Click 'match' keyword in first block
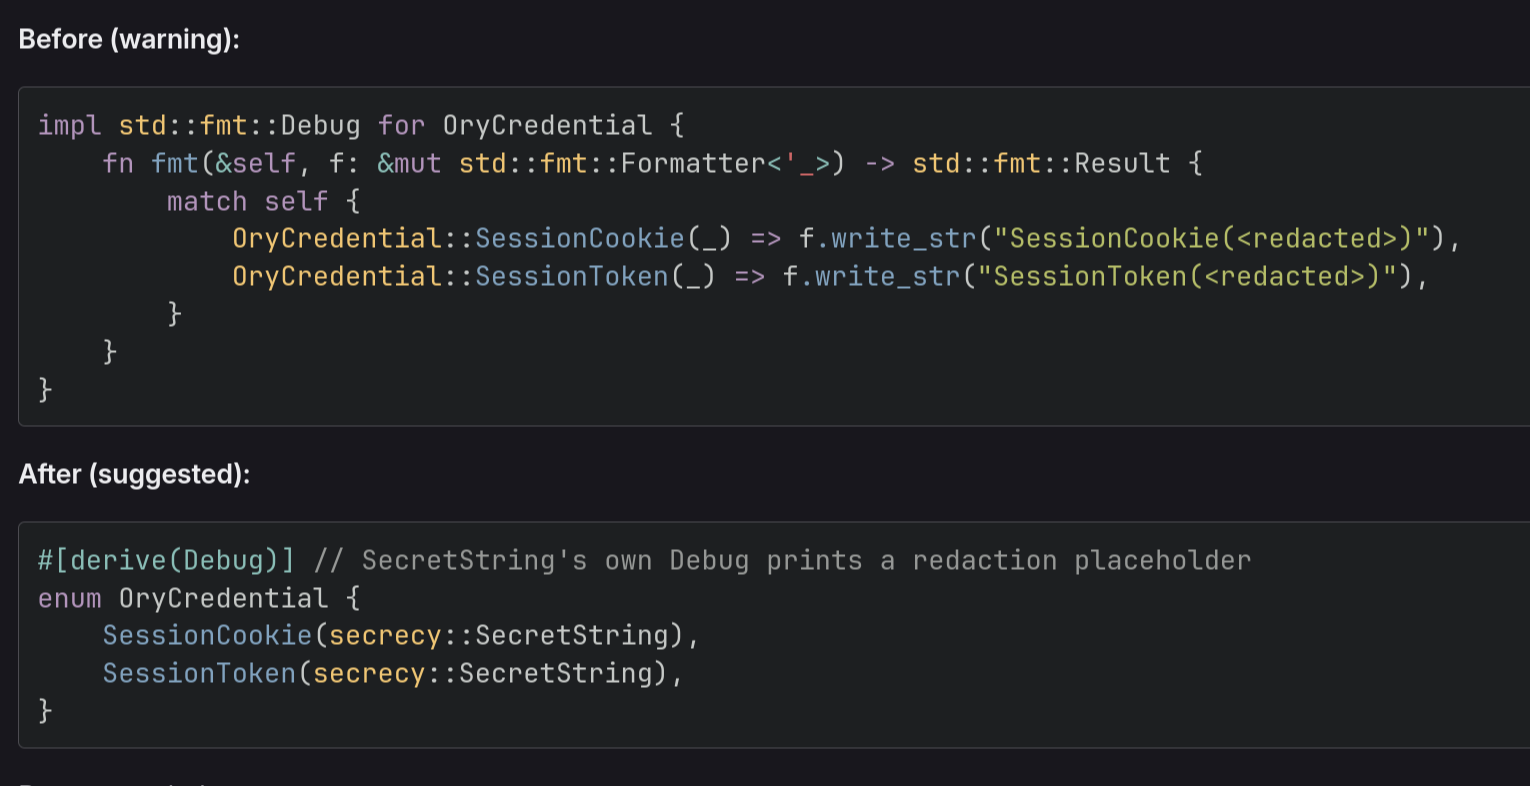1530x786 pixels. pyautogui.click(x=207, y=201)
